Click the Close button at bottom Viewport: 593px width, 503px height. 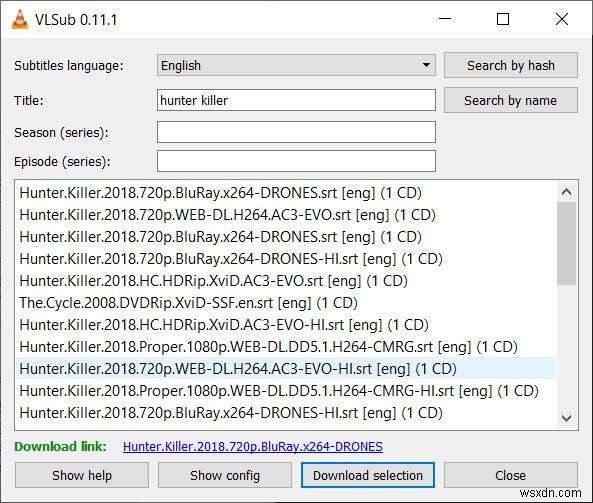[x=511, y=475]
